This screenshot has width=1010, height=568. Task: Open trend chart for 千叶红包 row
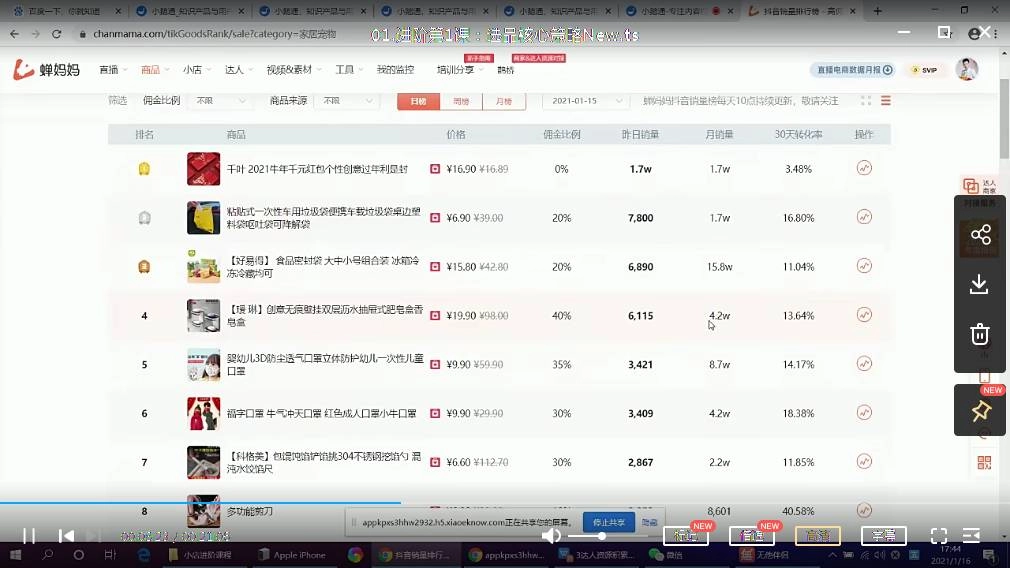pos(864,168)
